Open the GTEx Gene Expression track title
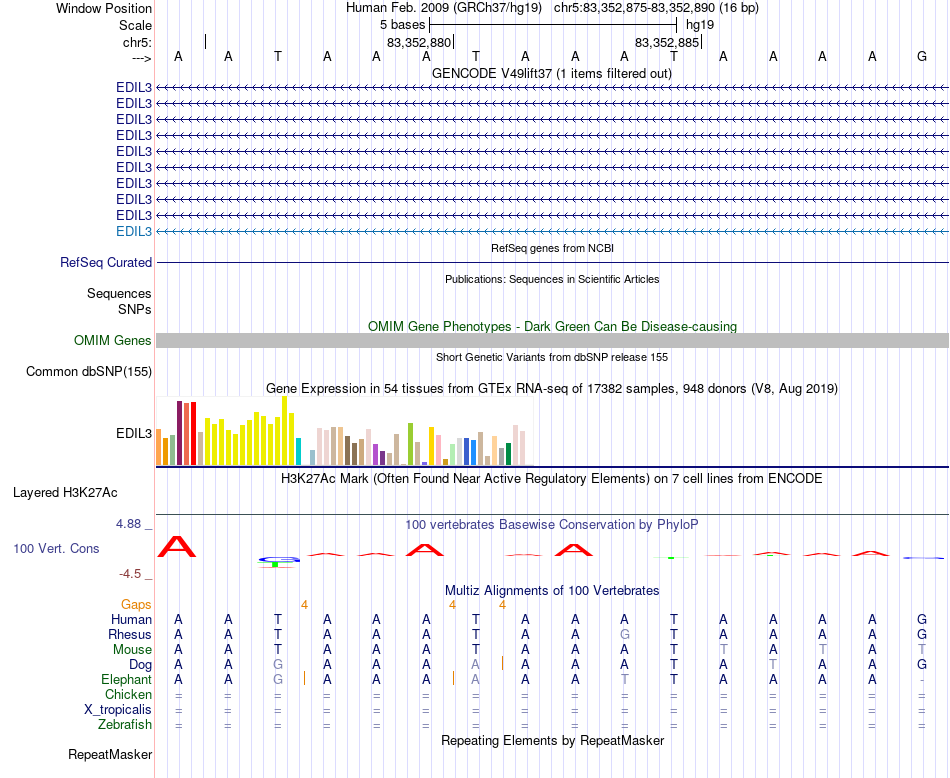950x778 pixels. [x=552, y=388]
